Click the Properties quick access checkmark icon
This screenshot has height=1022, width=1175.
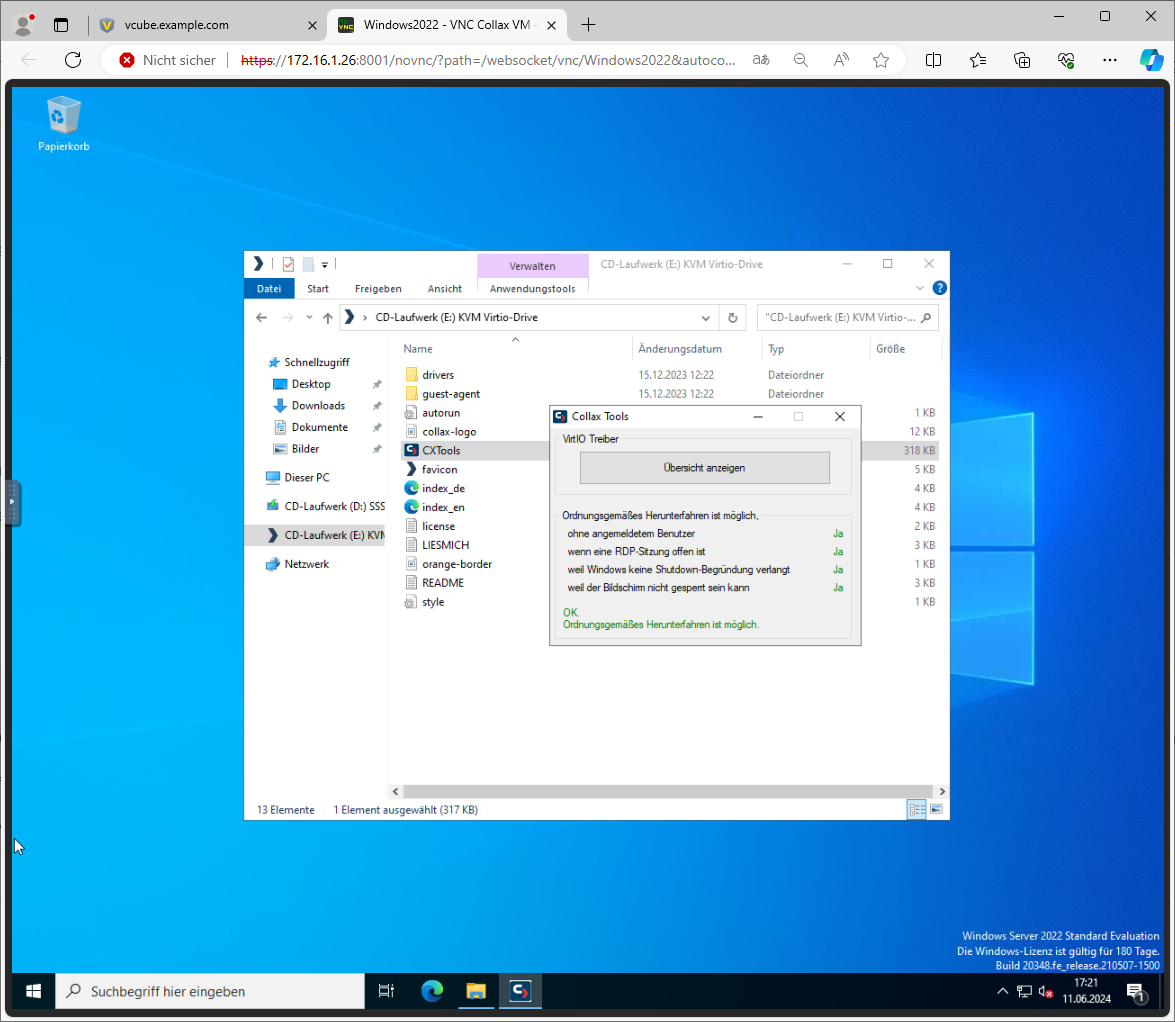(289, 264)
